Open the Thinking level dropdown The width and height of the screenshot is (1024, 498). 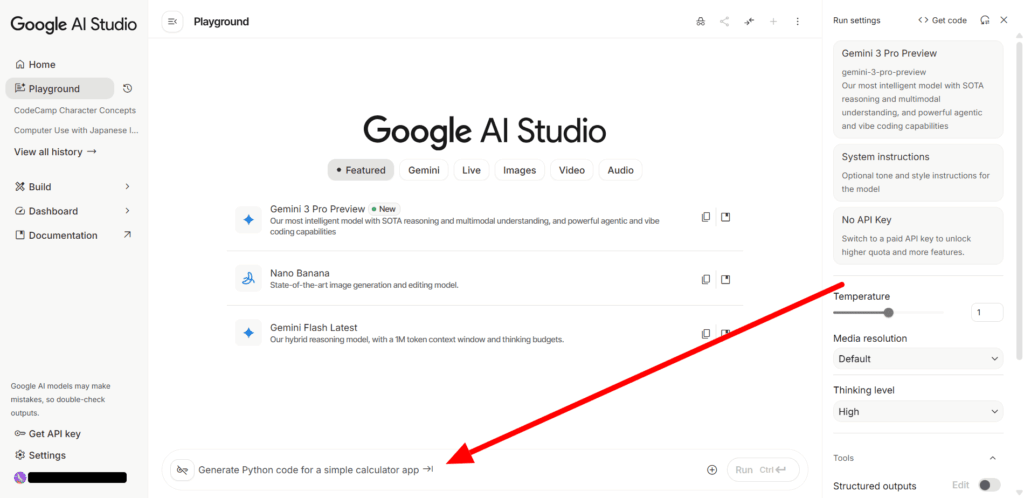pyautogui.click(x=917, y=412)
